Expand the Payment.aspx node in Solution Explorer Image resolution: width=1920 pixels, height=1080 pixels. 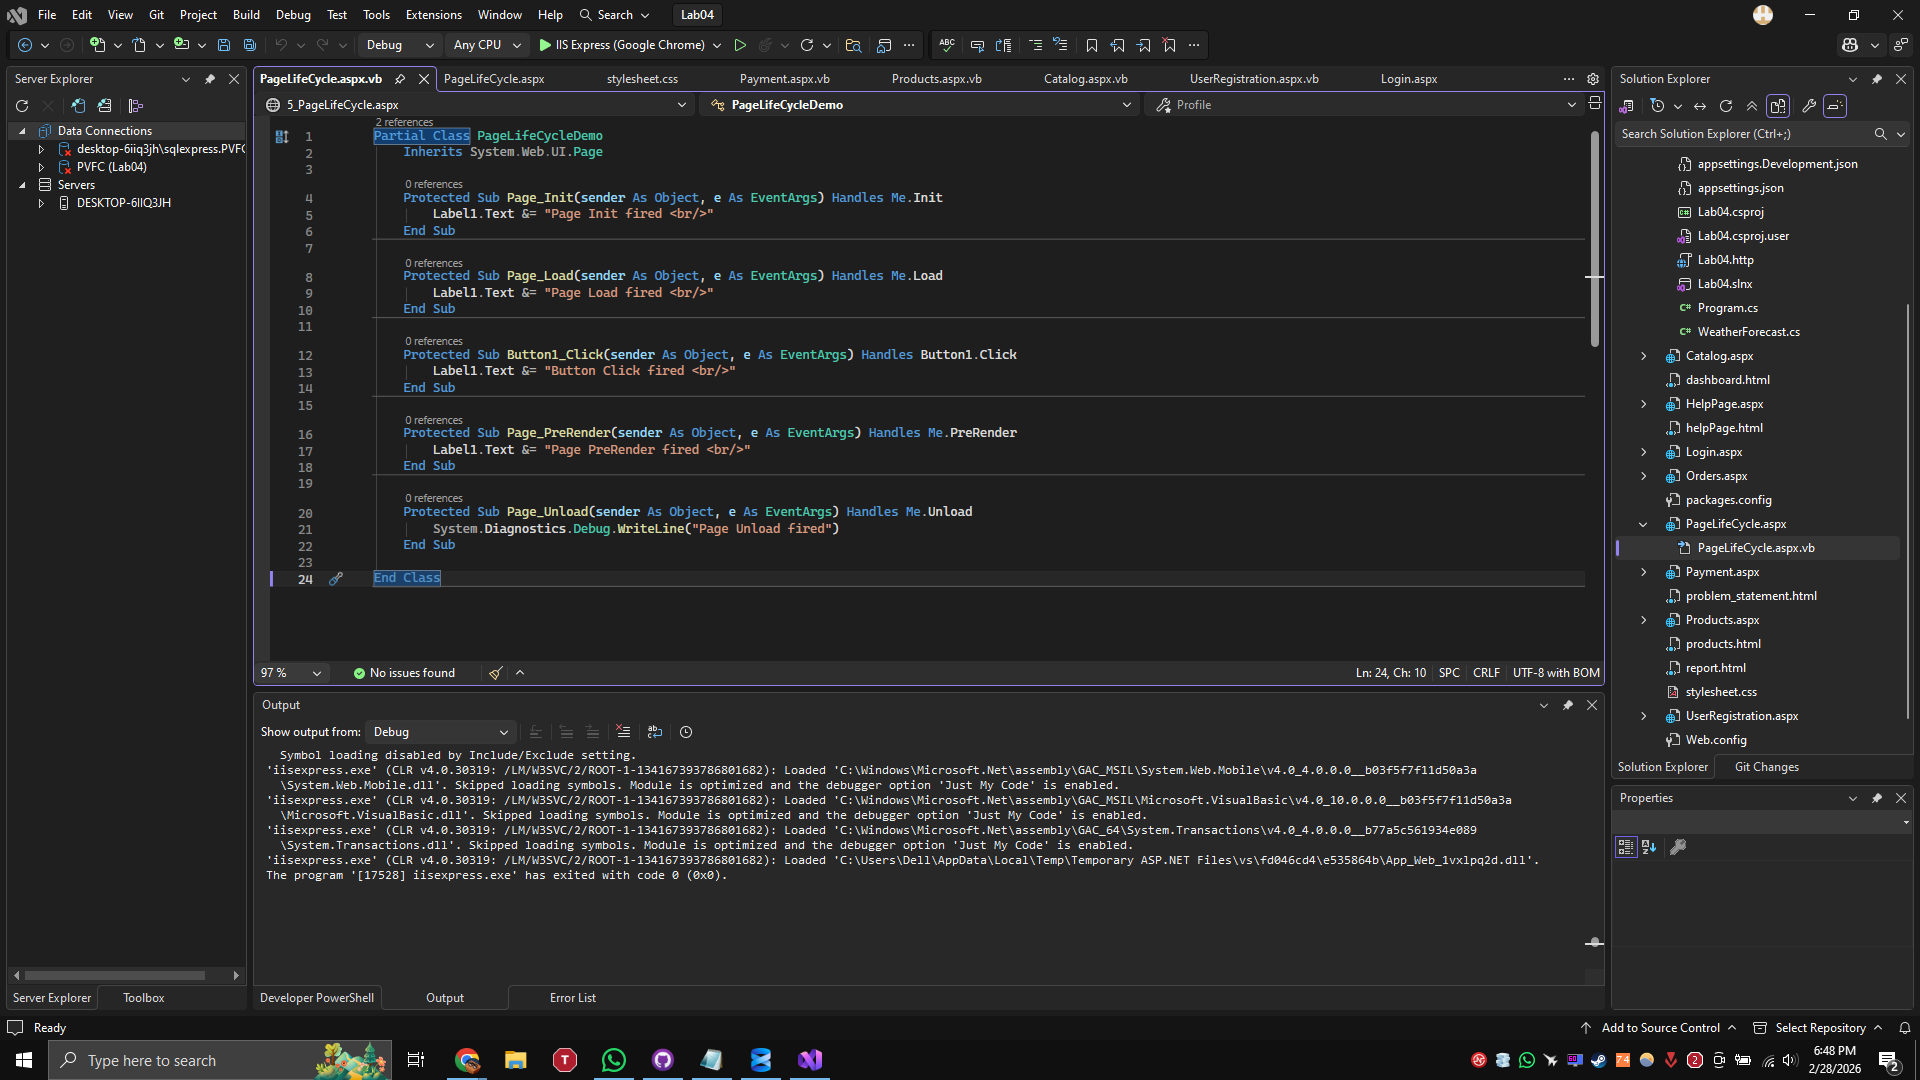[x=1643, y=572]
